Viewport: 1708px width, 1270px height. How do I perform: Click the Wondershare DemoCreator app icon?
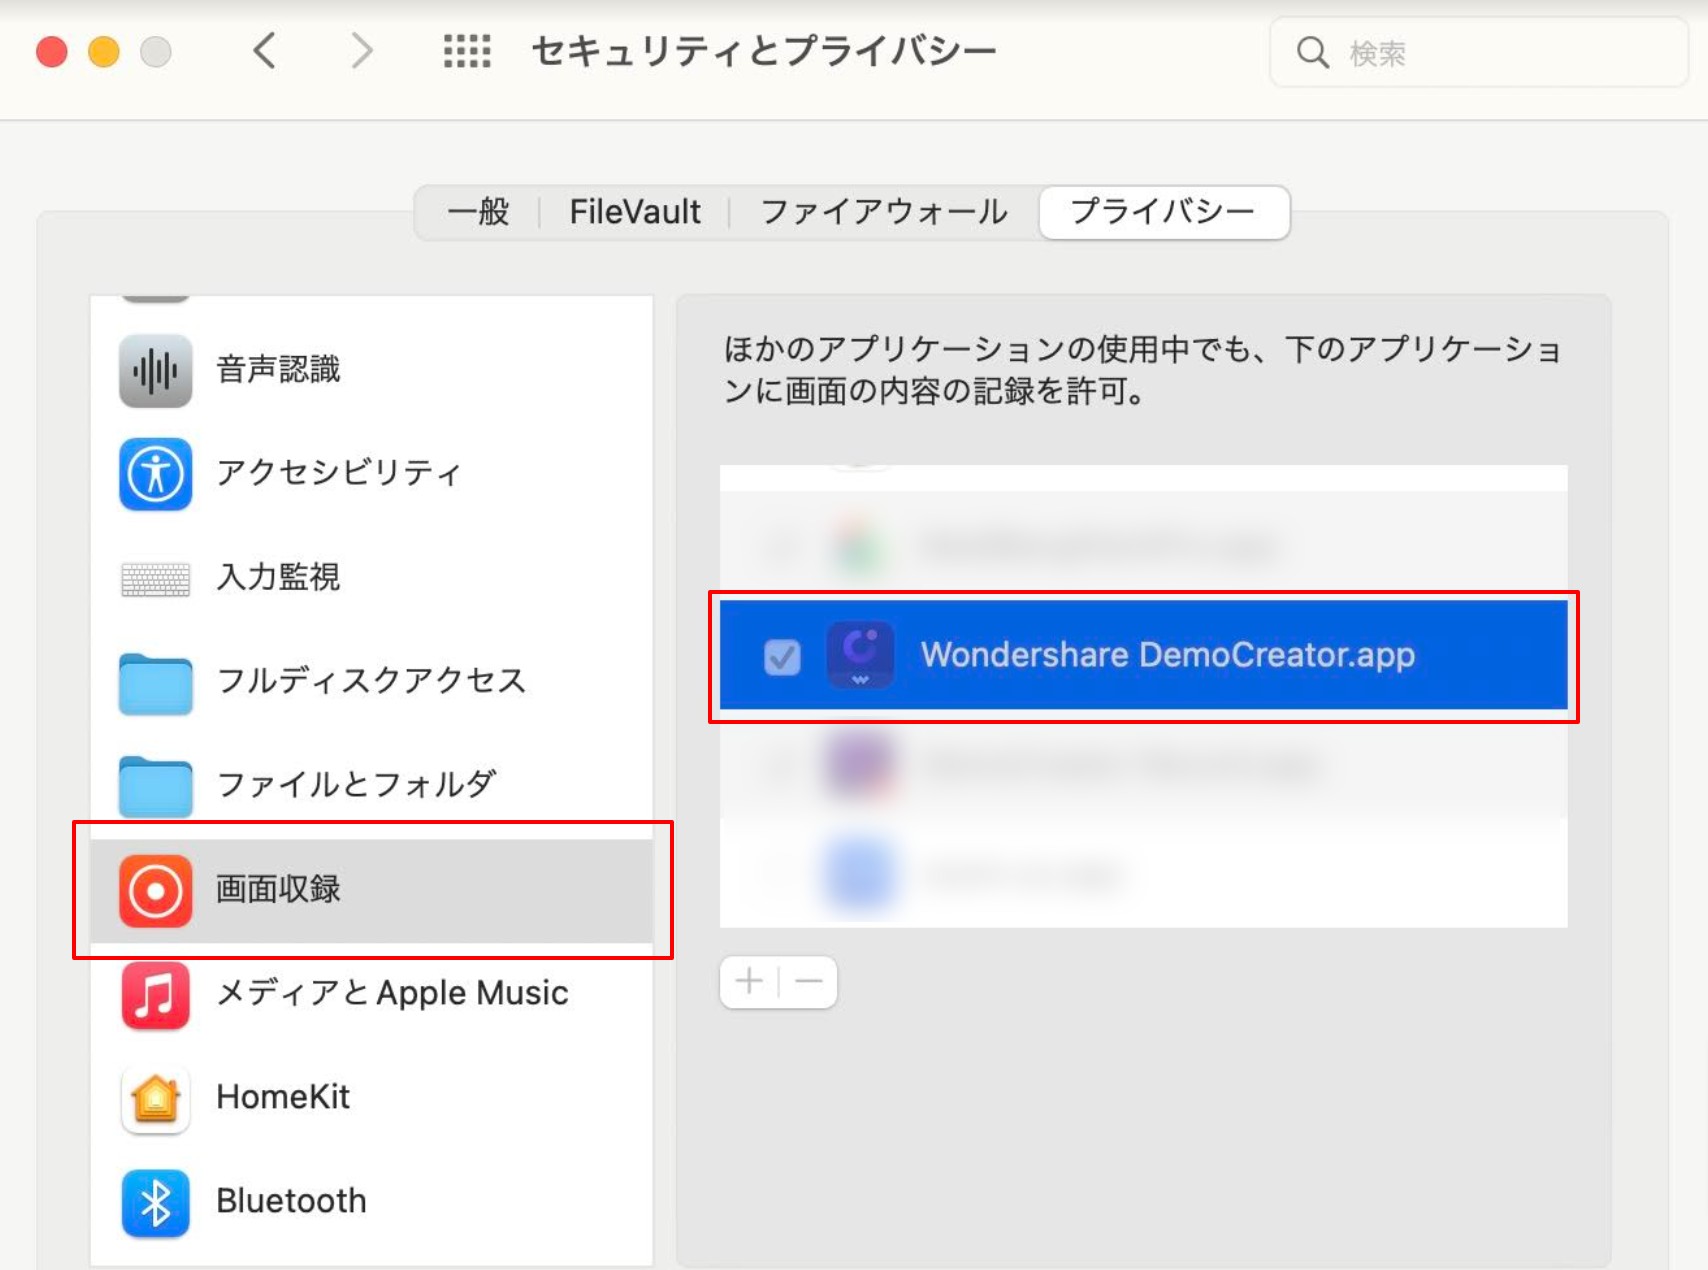860,655
